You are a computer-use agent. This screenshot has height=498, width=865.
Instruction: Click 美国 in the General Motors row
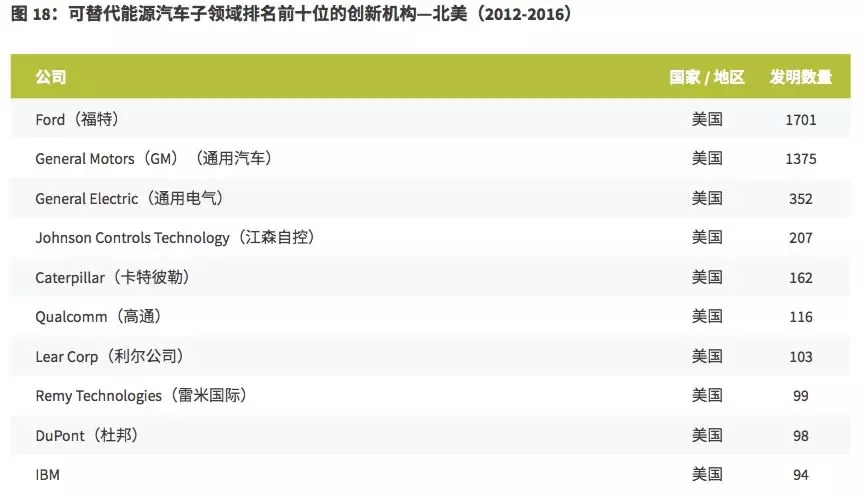(707, 158)
